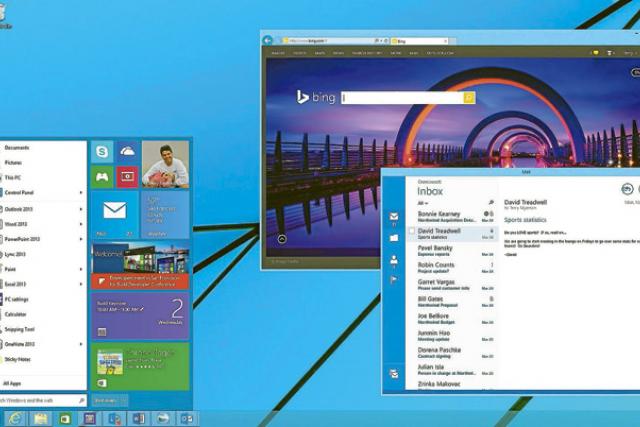Screen dimensions: 640x427
Task: Click the mail envelope icon in Mail sidebar
Action: pyautogui.click(x=394, y=217)
